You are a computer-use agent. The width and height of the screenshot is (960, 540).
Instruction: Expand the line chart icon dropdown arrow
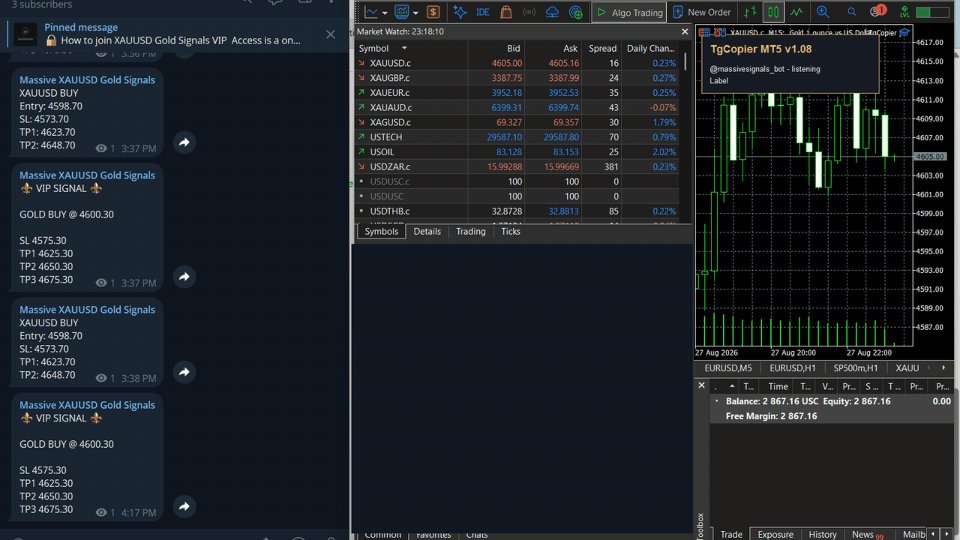click(x=384, y=13)
